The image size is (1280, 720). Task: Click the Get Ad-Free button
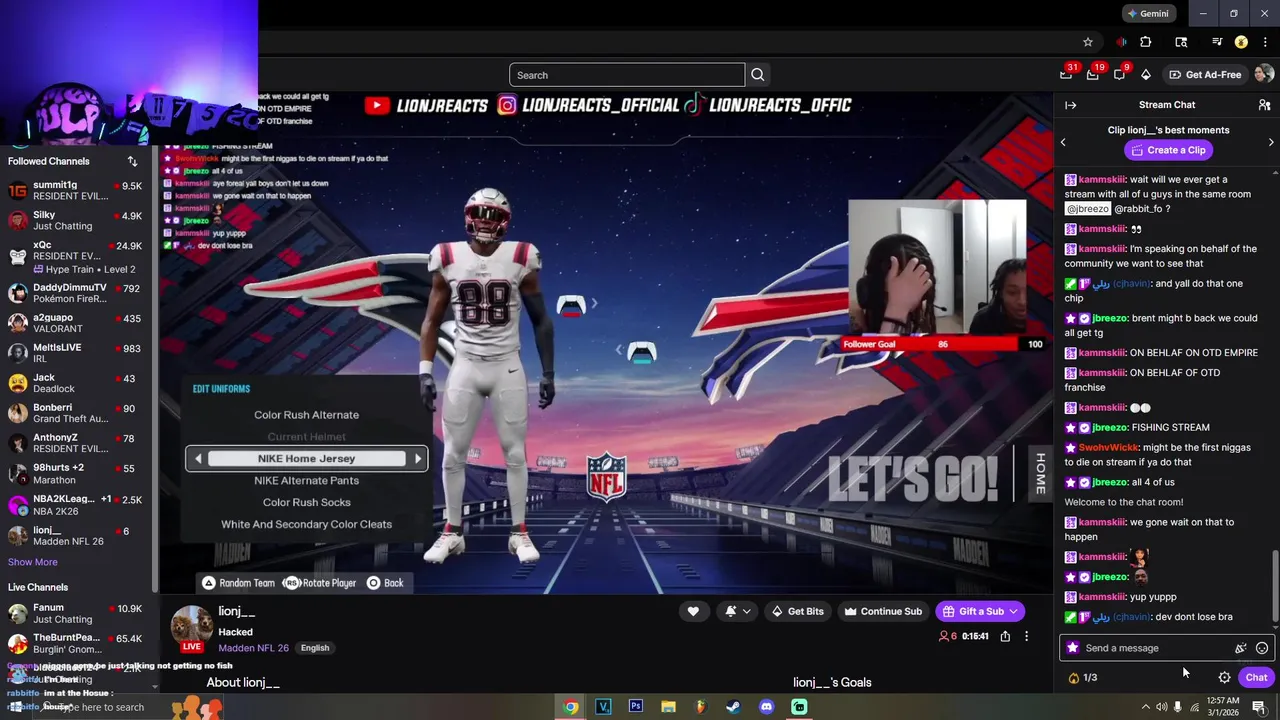[x=1205, y=75]
